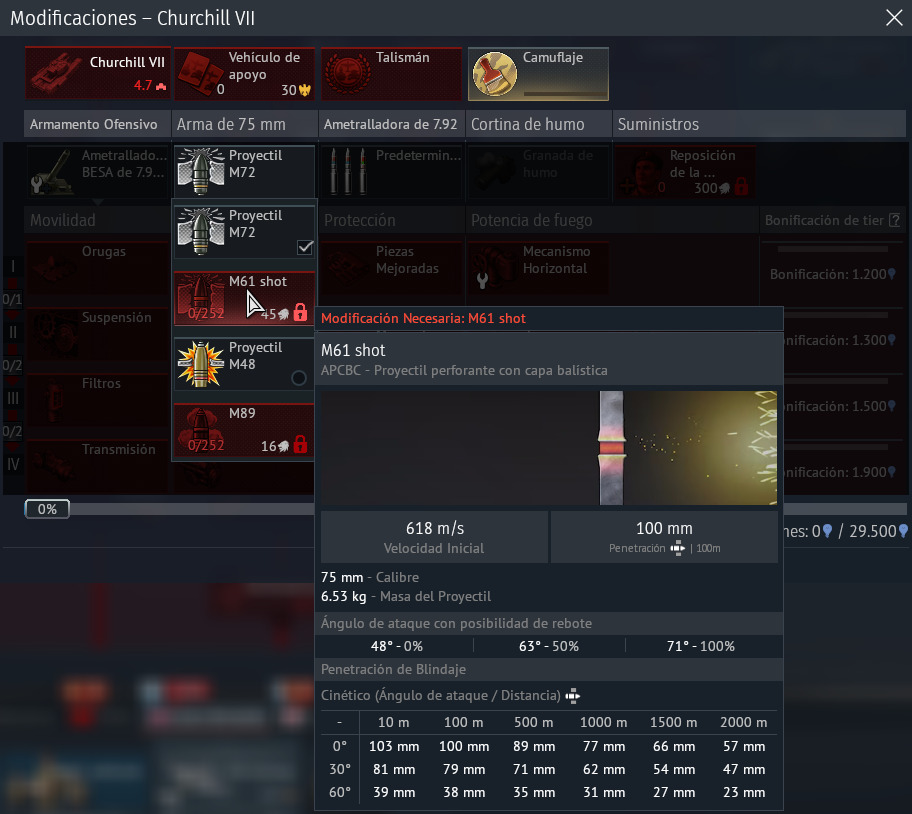Click the 0% research progress bar

click(47, 509)
